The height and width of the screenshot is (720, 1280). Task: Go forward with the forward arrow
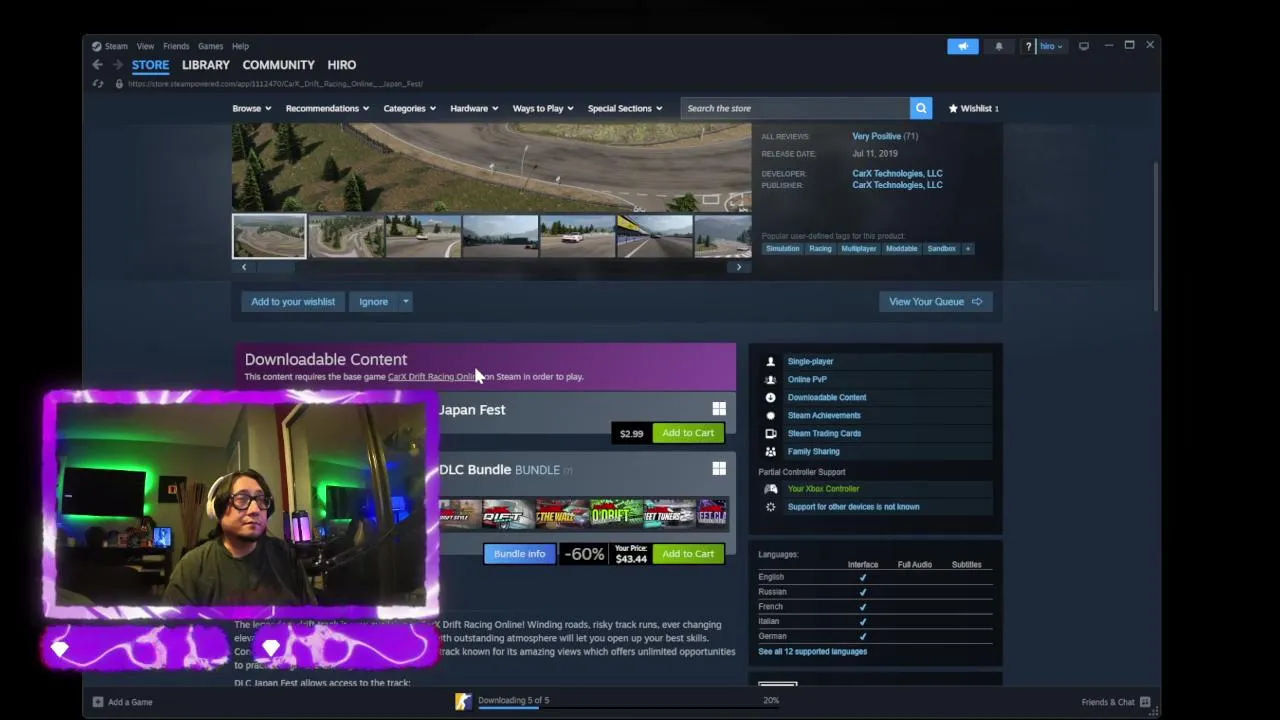117,65
